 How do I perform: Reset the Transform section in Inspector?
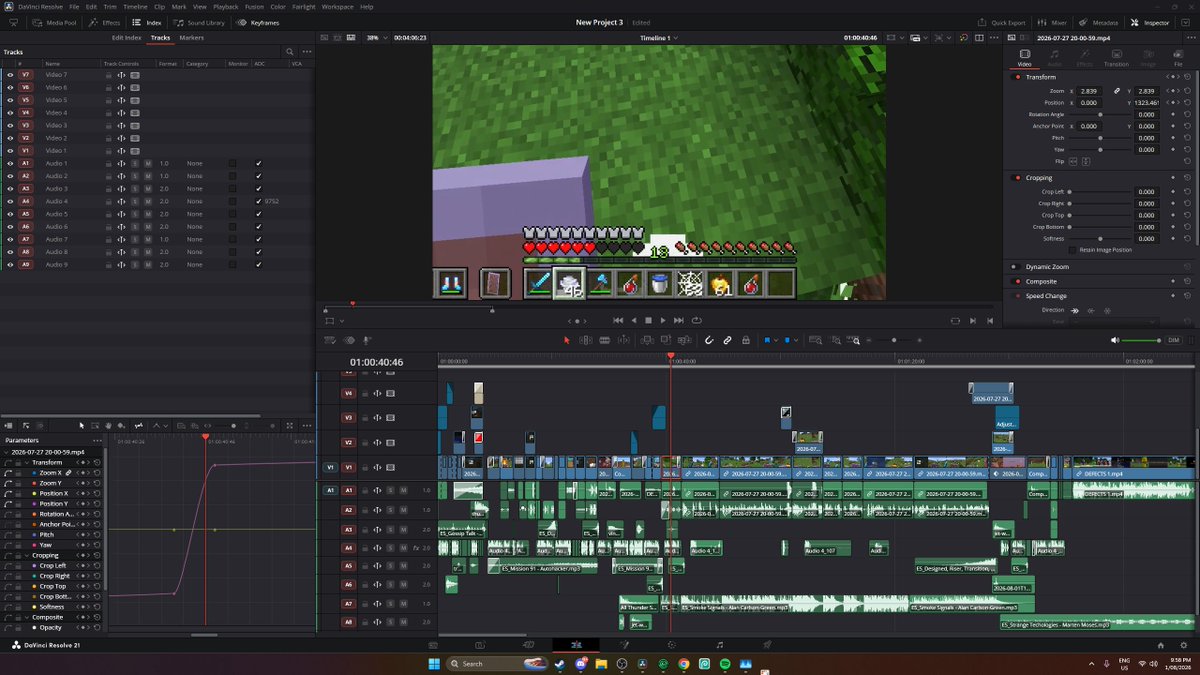tap(1187, 76)
